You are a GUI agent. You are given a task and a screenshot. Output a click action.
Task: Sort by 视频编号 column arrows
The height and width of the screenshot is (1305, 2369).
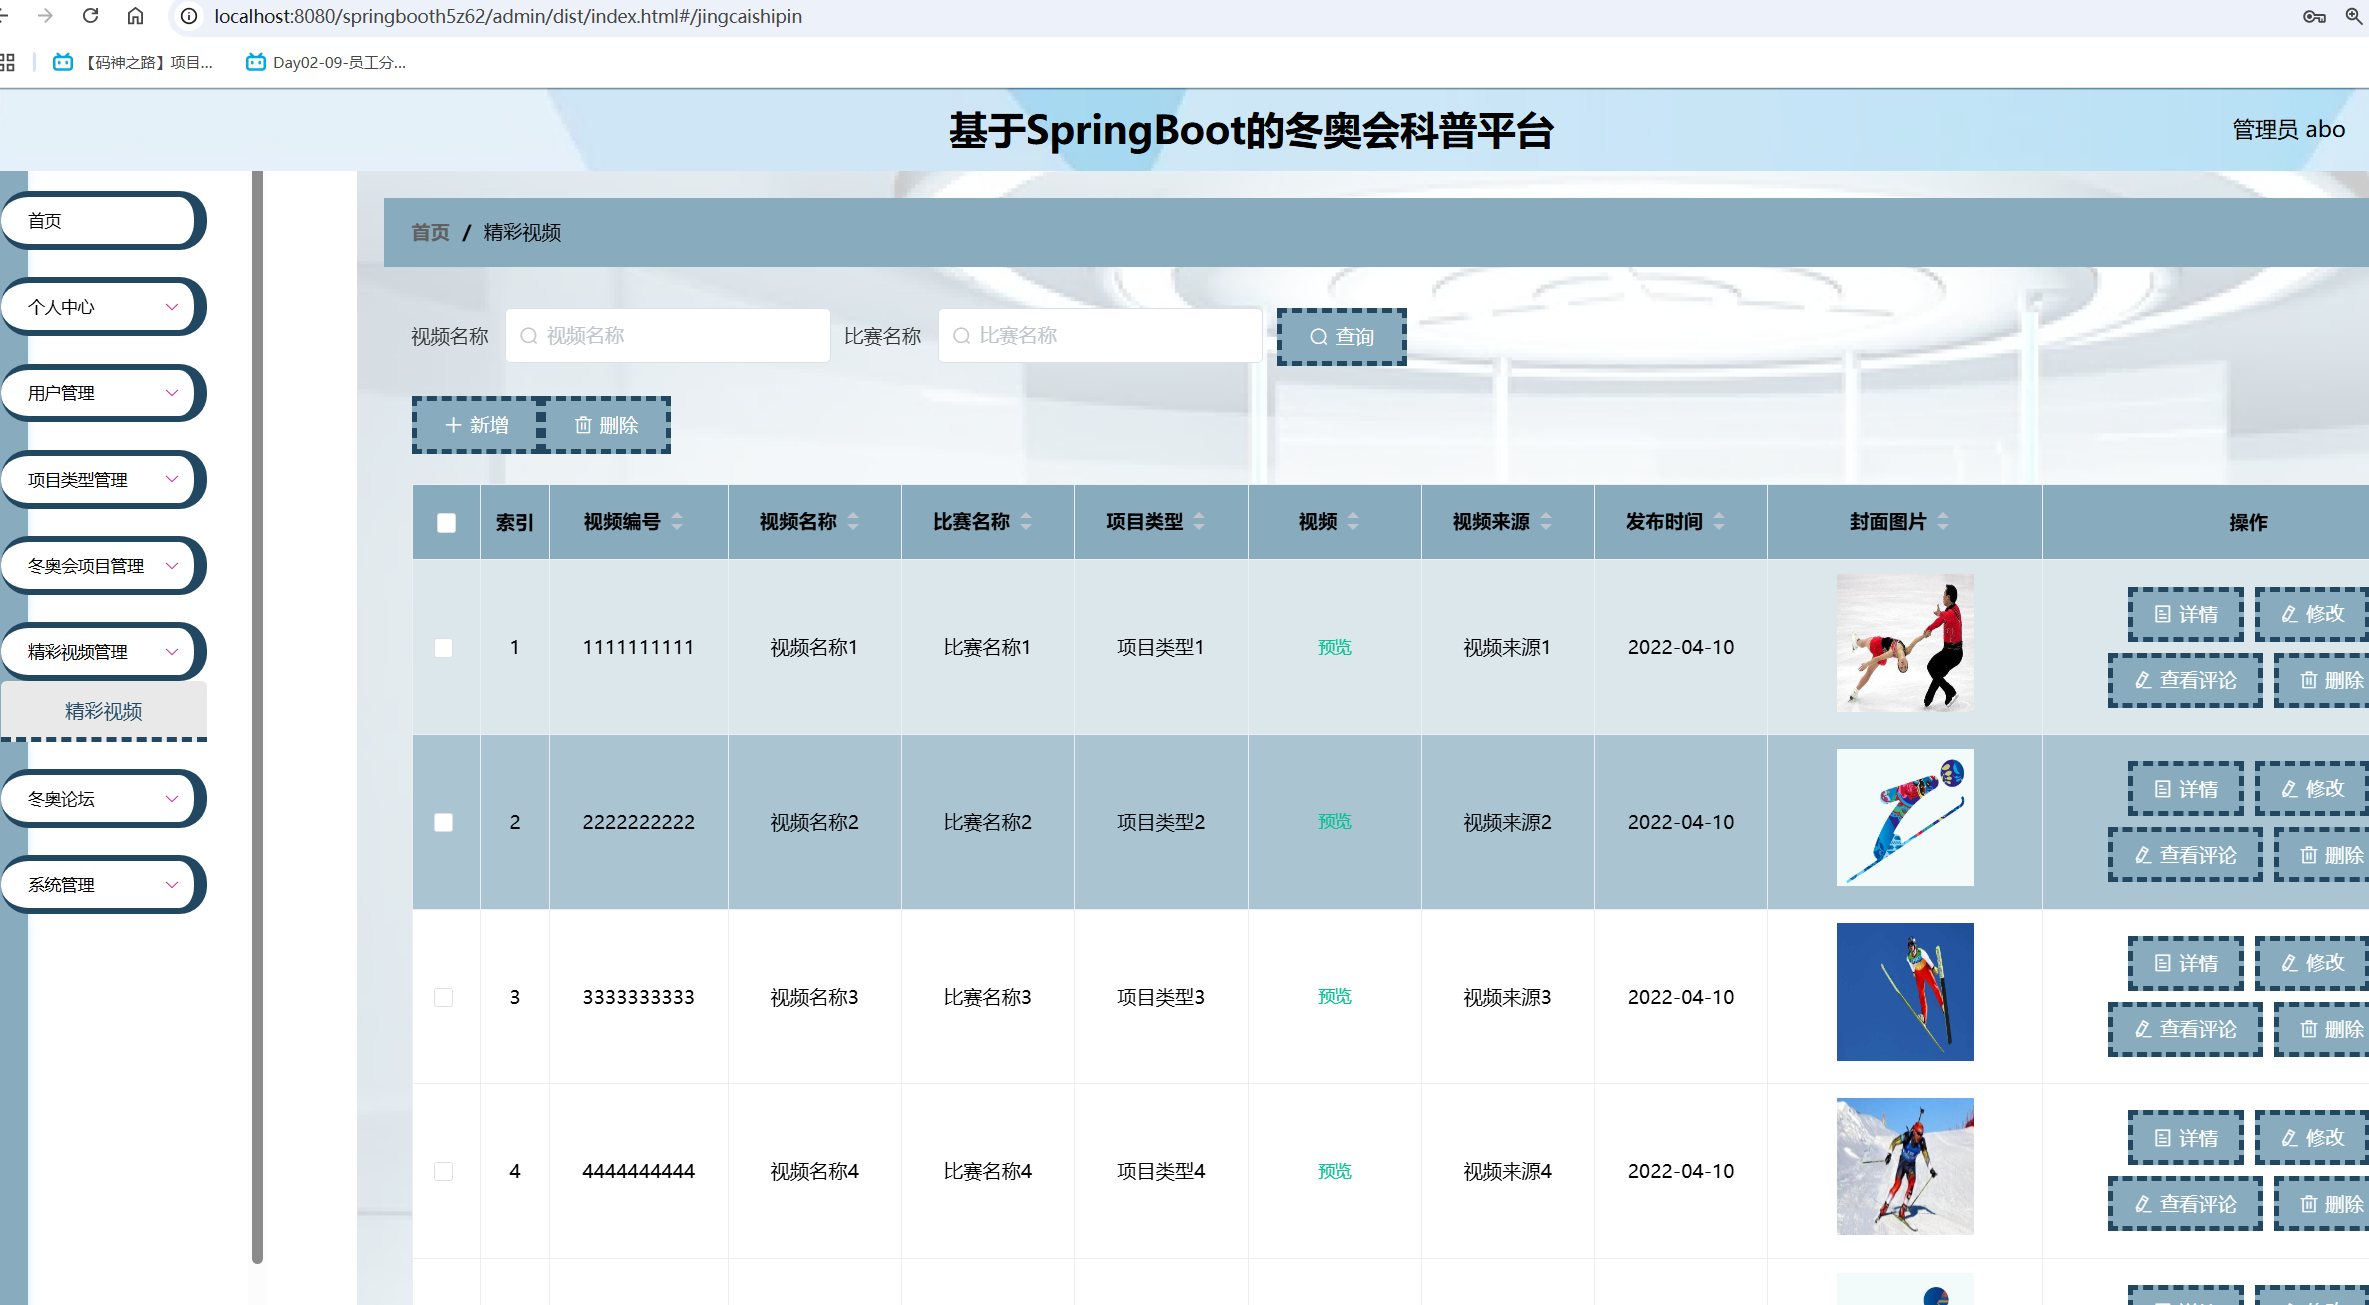677,521
